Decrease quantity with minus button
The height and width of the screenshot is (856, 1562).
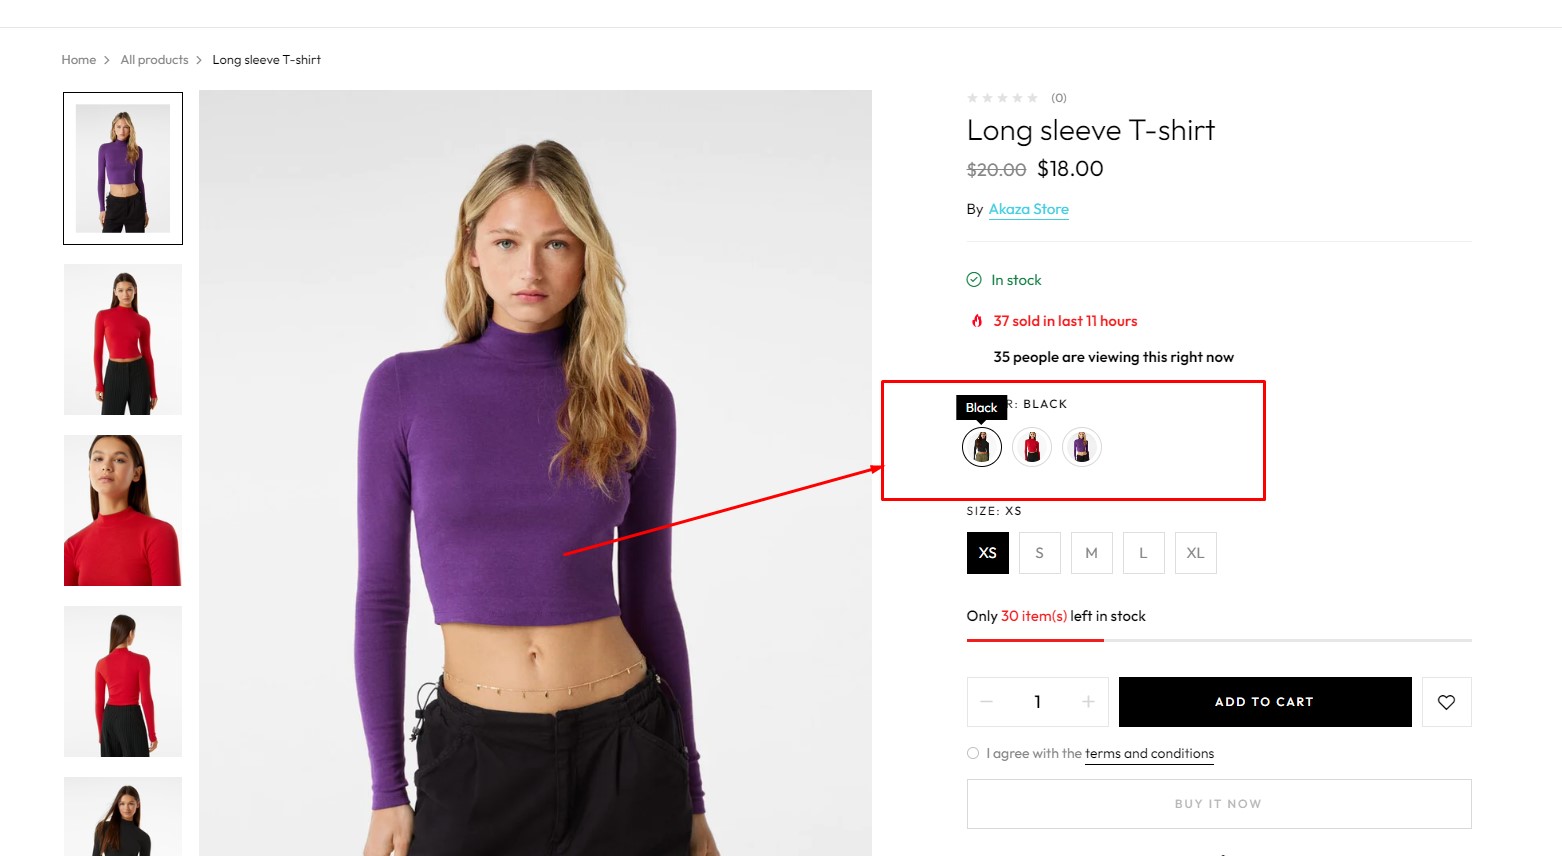click(x=987, y=702)
